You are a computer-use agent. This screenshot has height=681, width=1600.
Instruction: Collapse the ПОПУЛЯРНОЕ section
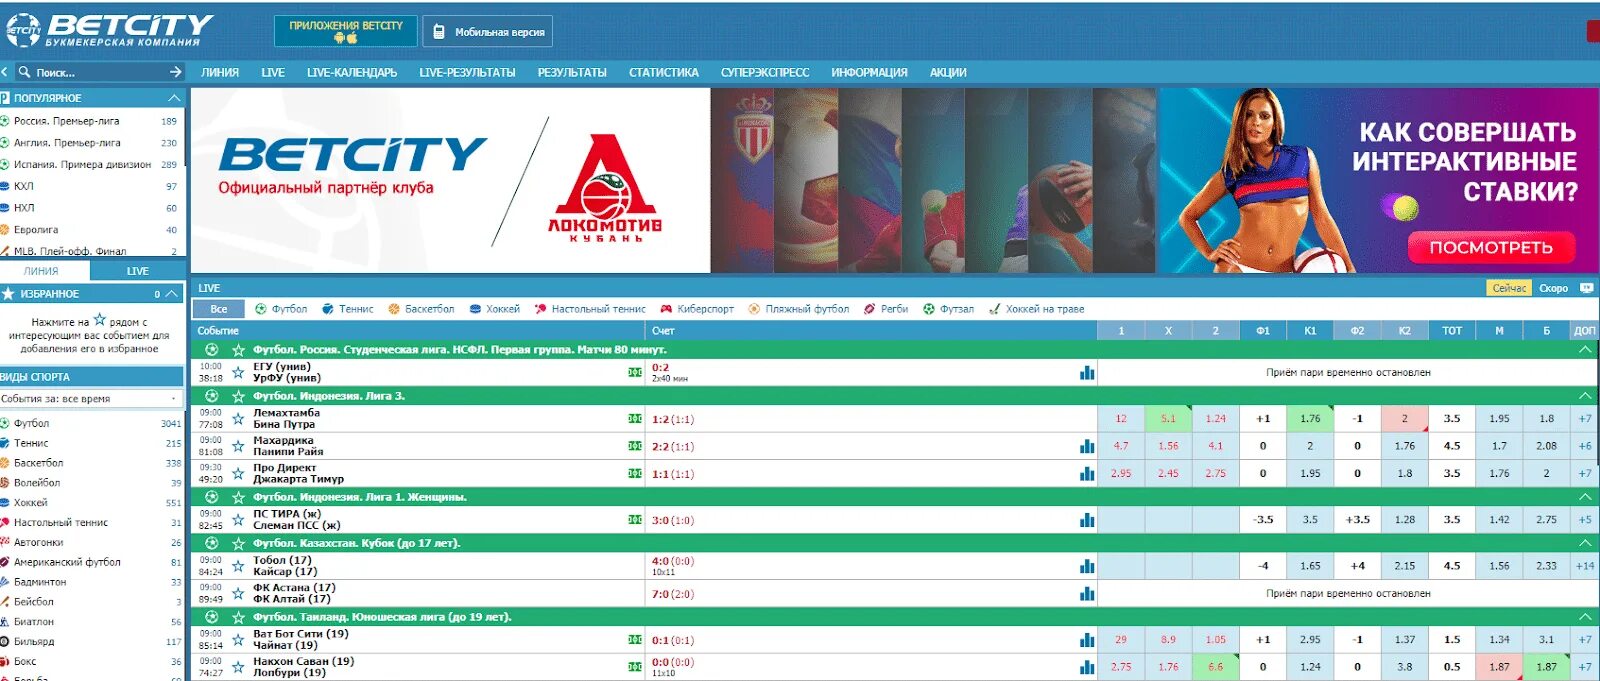pyautogui.click(x=175, y=98)
